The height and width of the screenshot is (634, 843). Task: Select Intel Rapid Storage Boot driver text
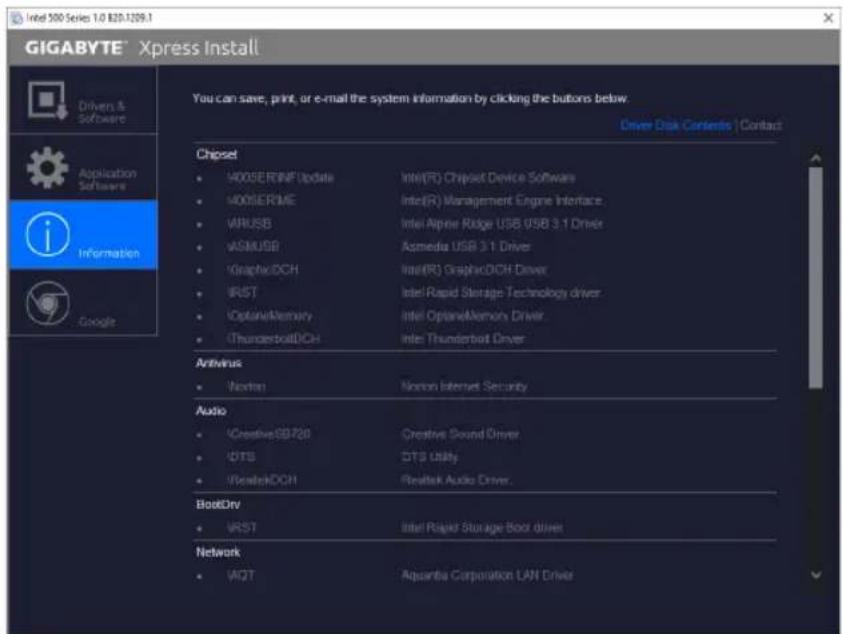click(482, 528)
